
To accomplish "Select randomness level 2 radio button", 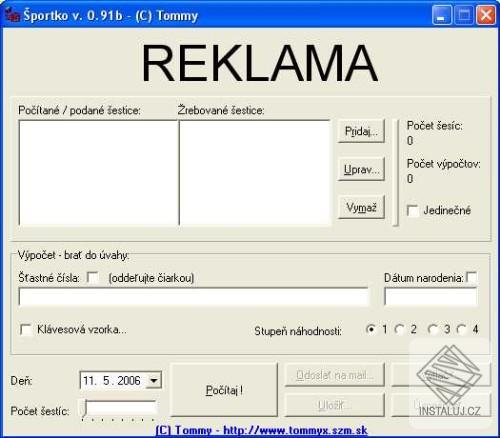I will coord(399,329).
